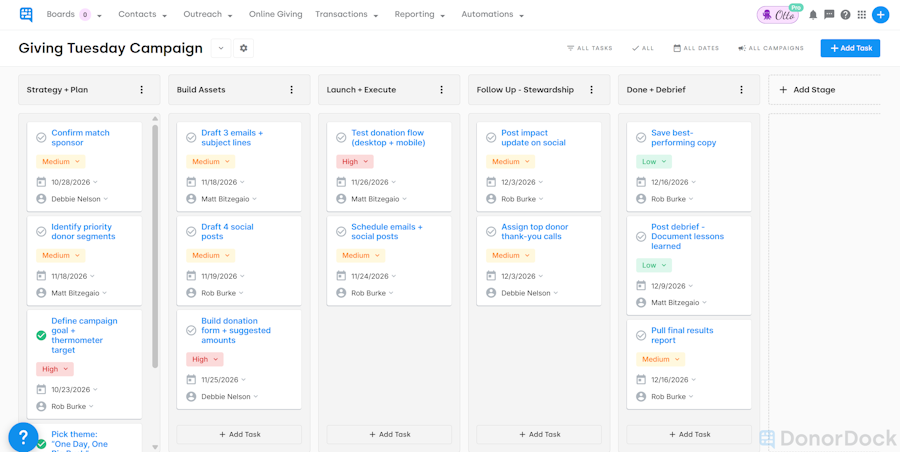The width and height of the screenshot is (900, 452).
Task: Open the Reporting menu
Action: (x=419, y=15)
